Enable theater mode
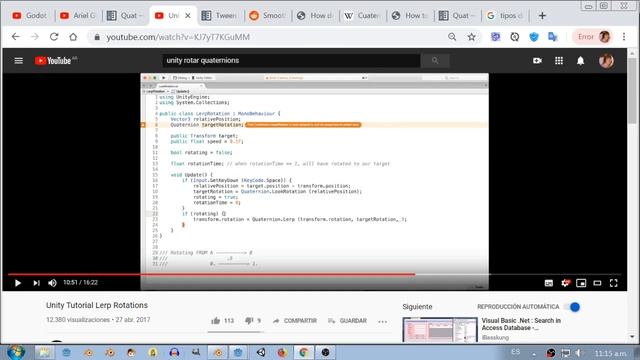This screenshot has height=360, width=640. tap(597, 283)
